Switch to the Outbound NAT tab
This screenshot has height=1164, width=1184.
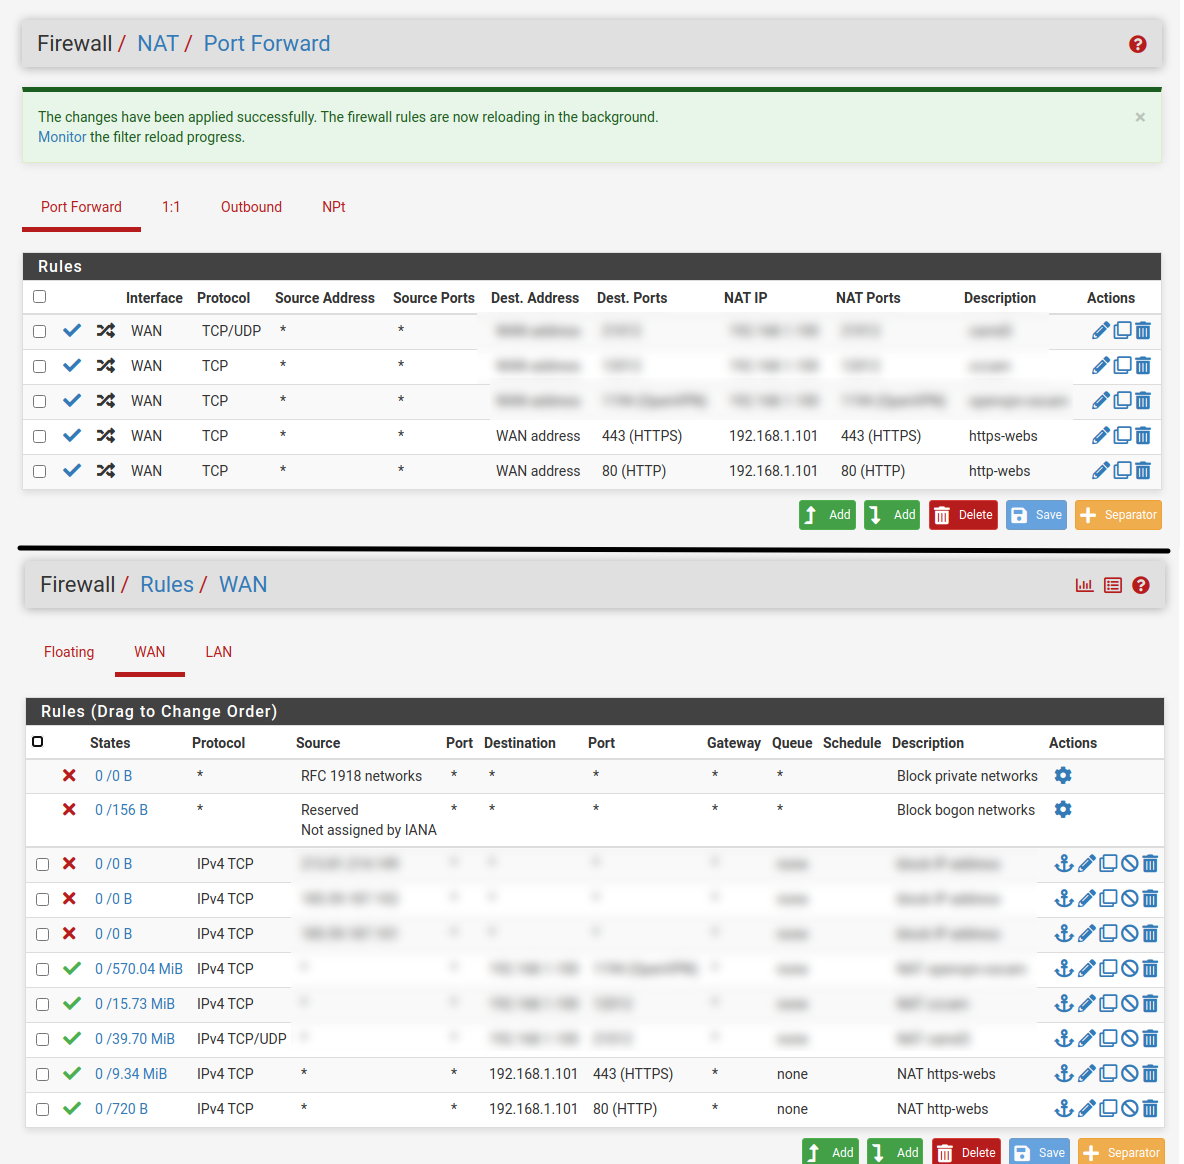(x=251, y=207)
